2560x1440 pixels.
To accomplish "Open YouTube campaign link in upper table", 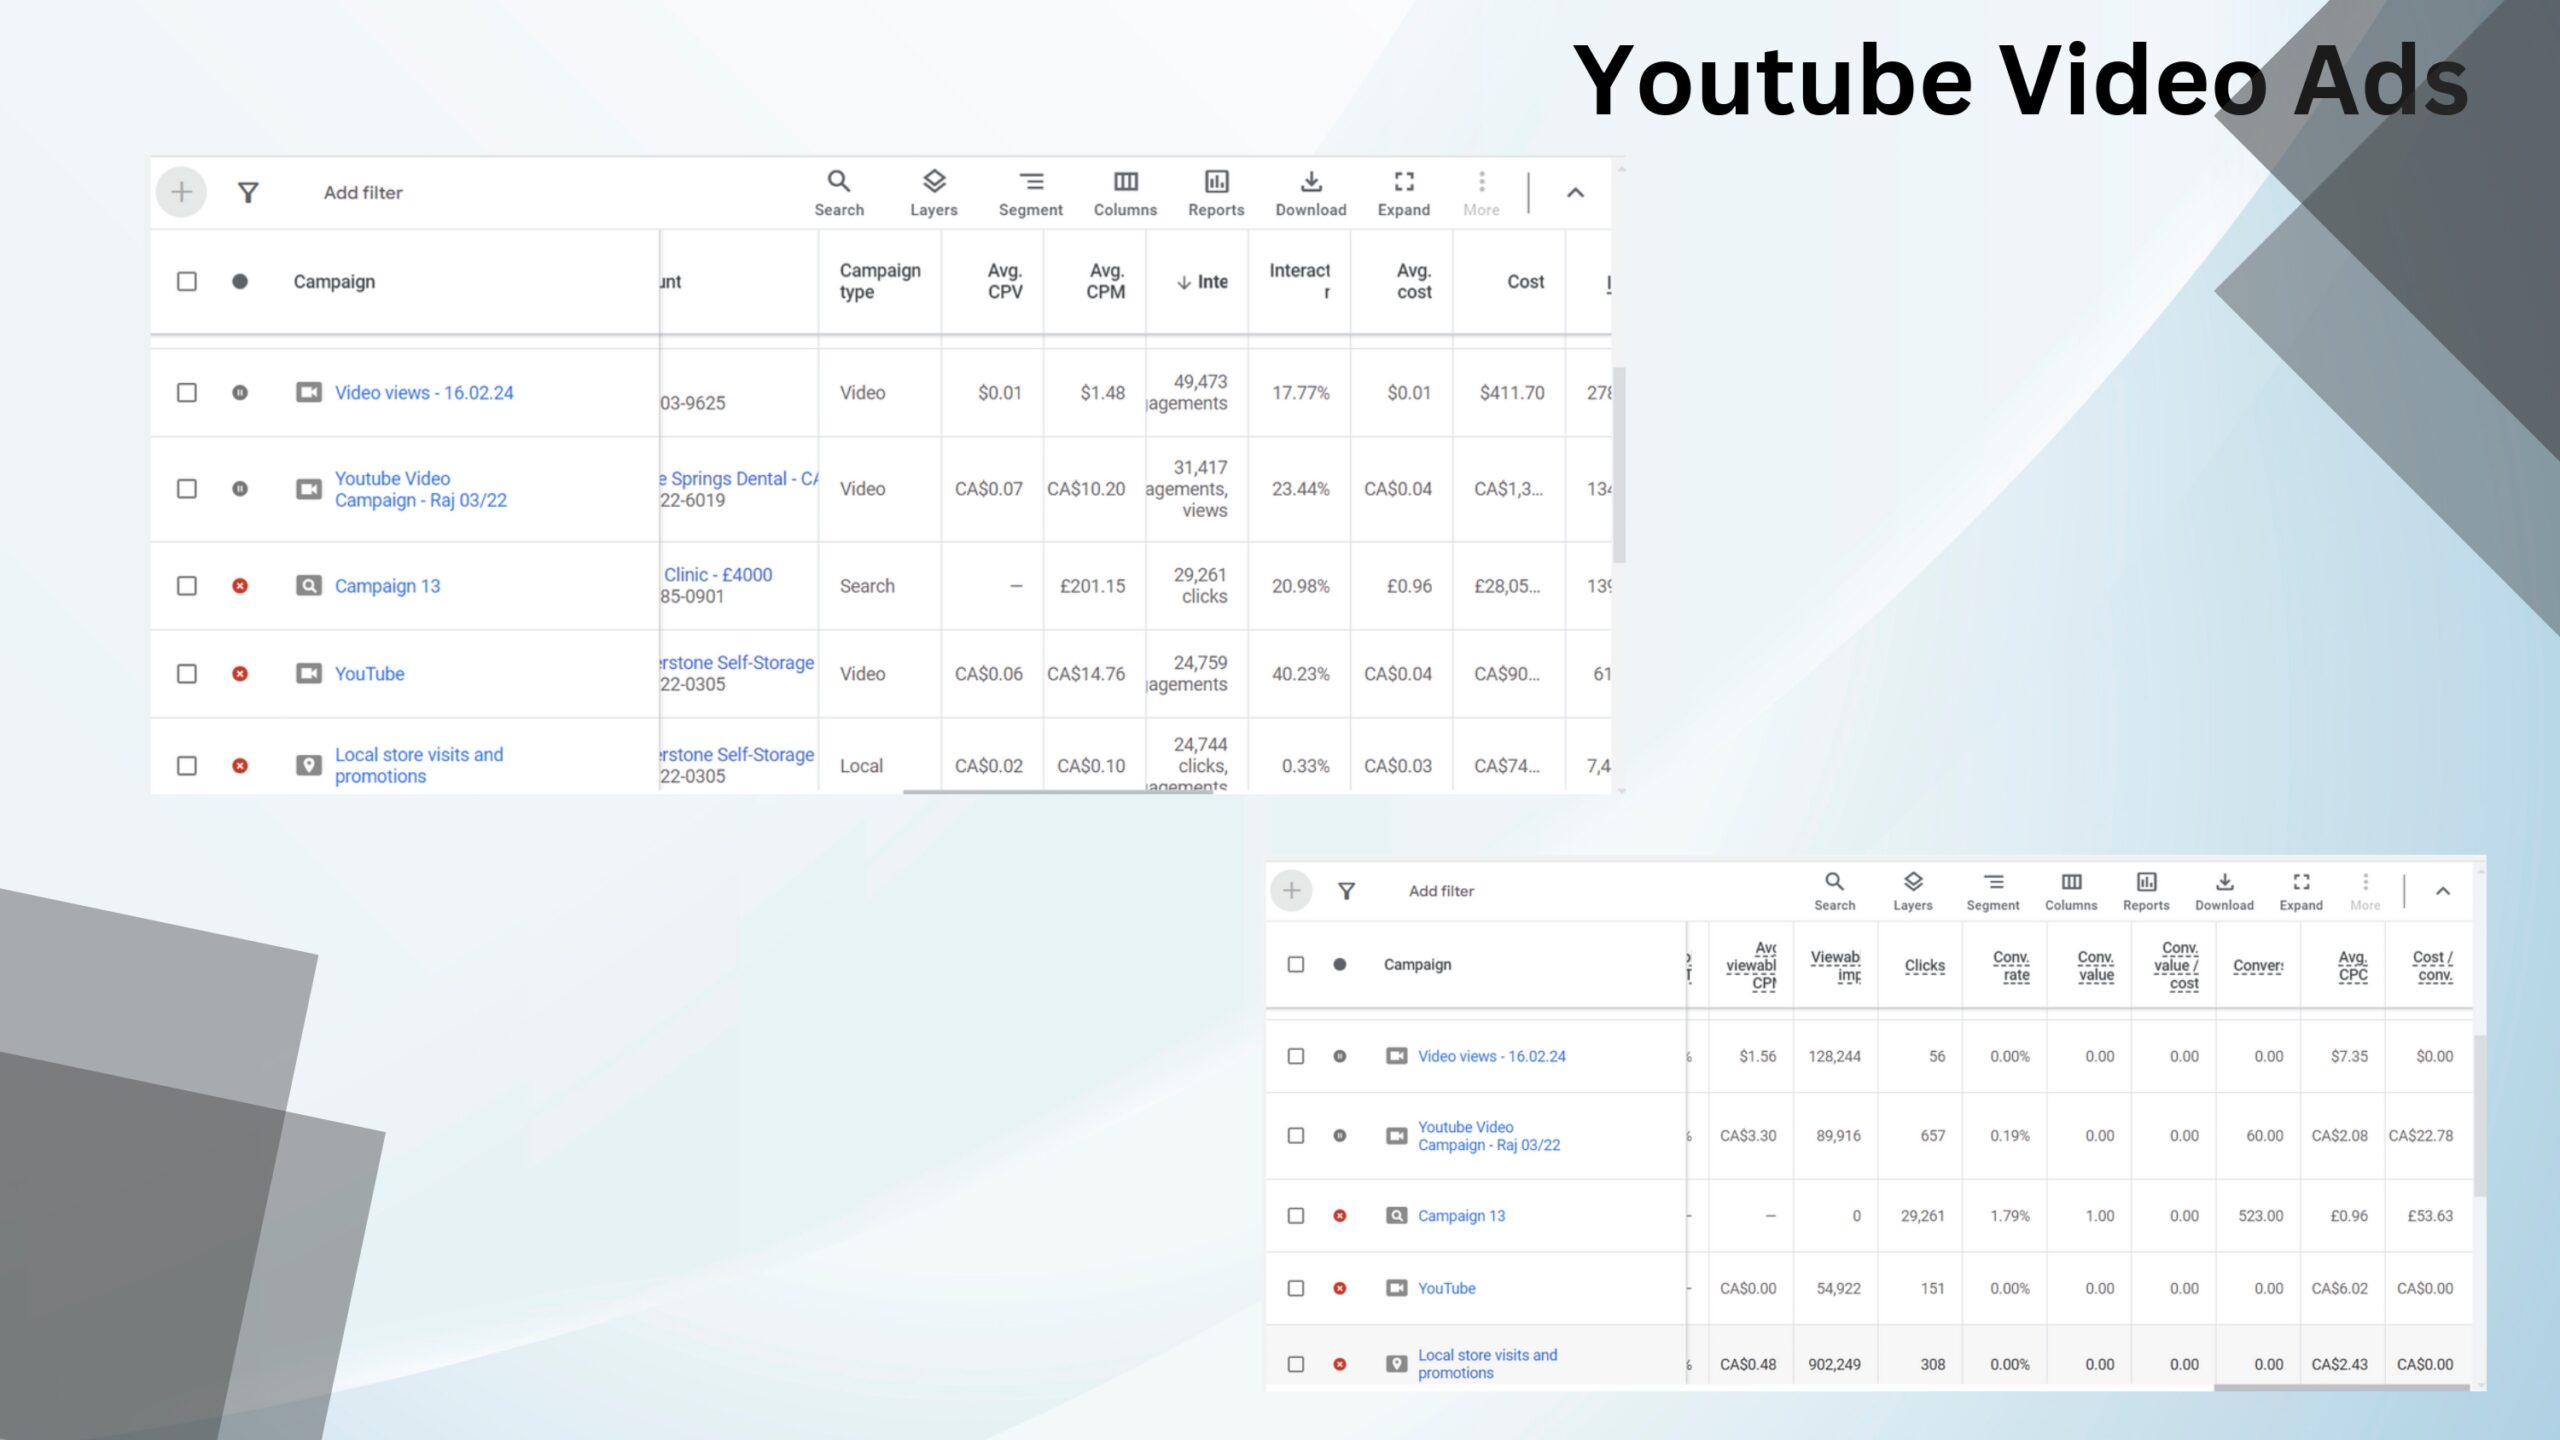I will (x=369, y=673).
